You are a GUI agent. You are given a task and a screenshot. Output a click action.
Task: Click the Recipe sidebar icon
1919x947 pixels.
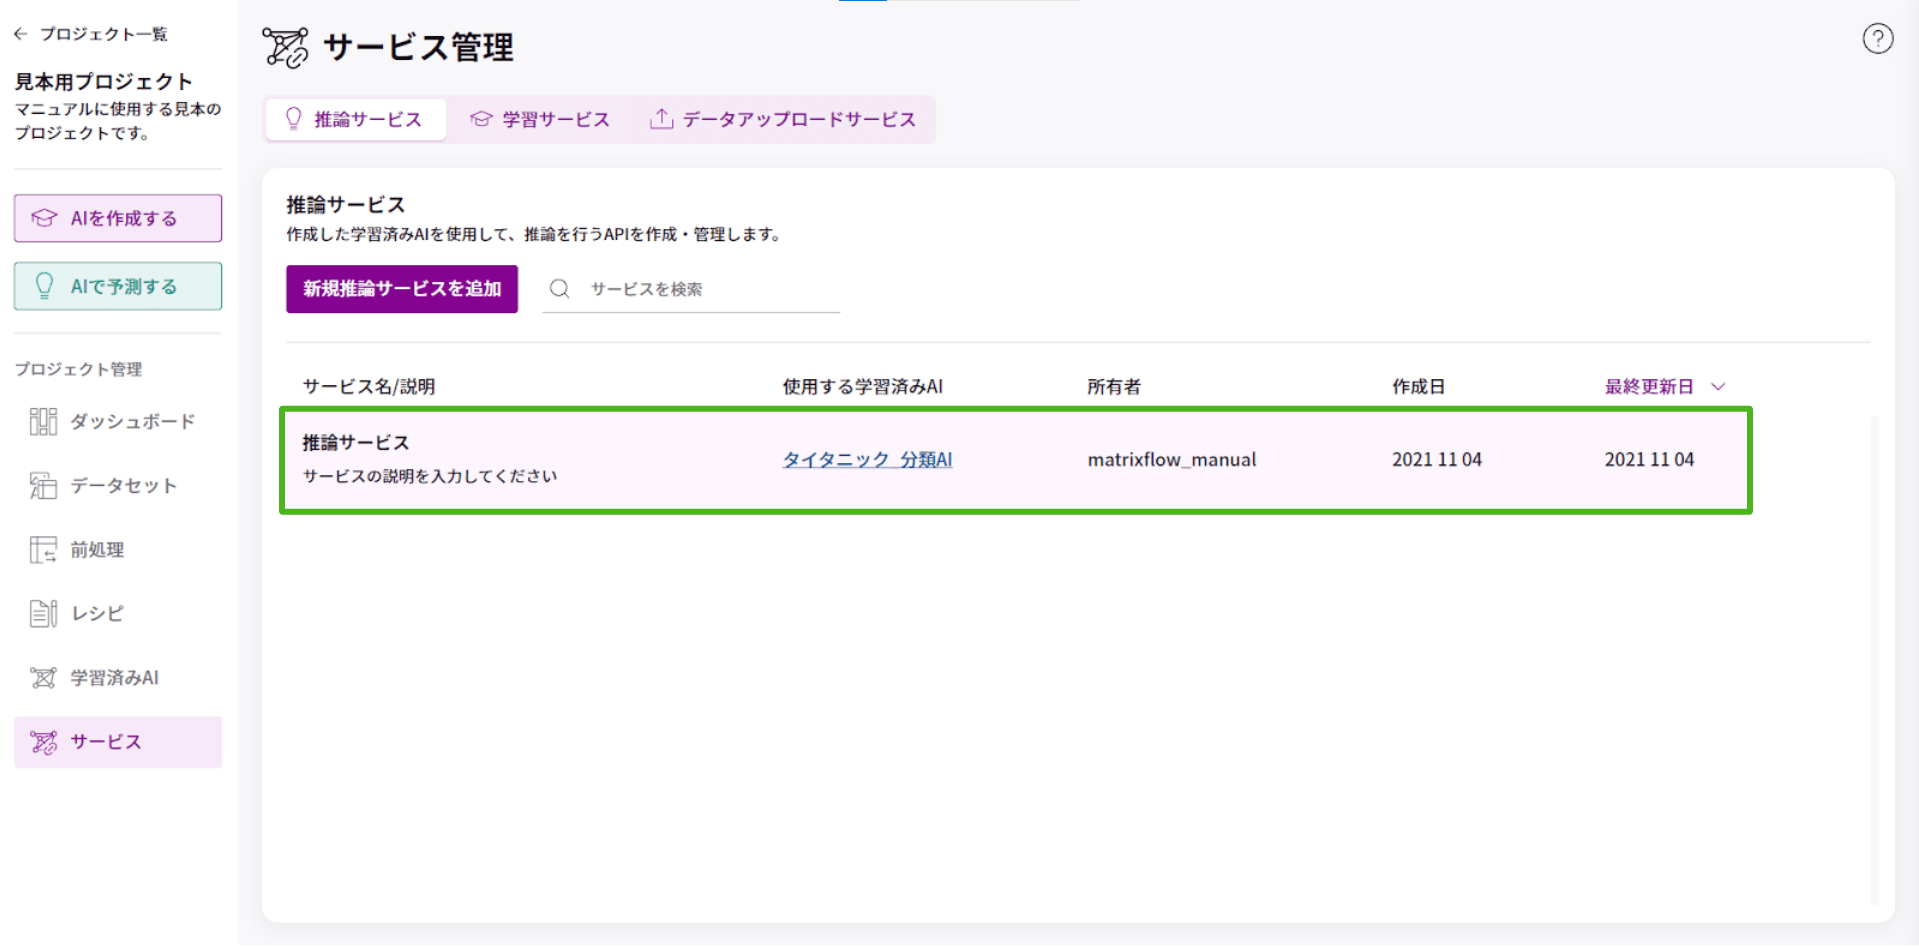click(43, 613)
